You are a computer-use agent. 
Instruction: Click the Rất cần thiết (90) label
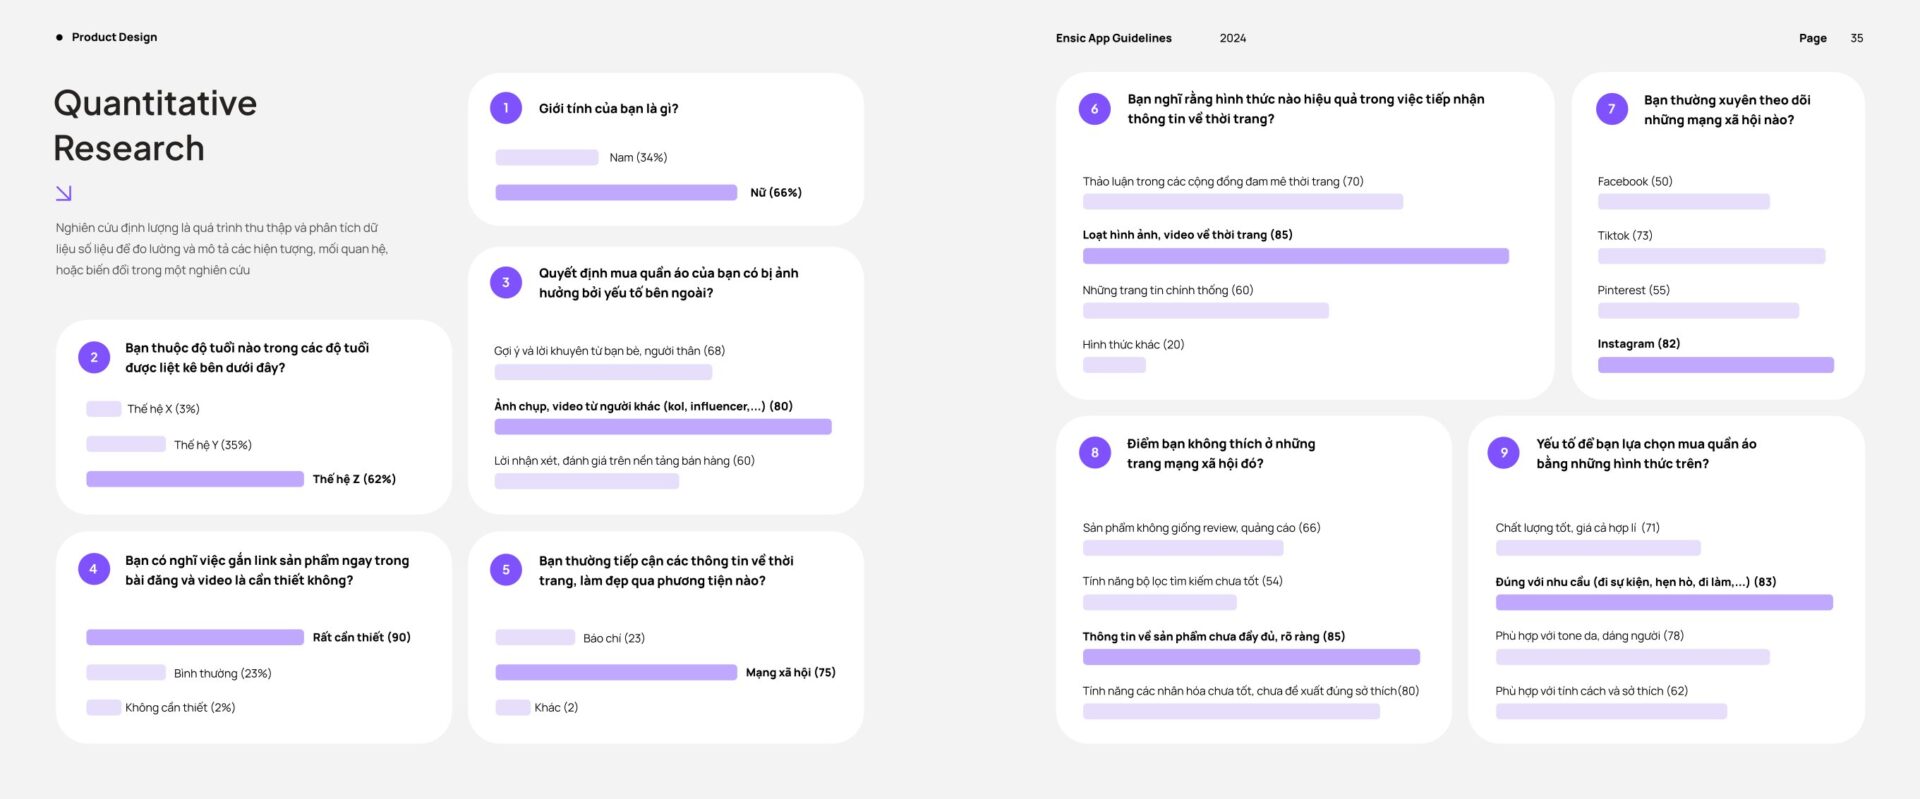[x=362, y=637]
